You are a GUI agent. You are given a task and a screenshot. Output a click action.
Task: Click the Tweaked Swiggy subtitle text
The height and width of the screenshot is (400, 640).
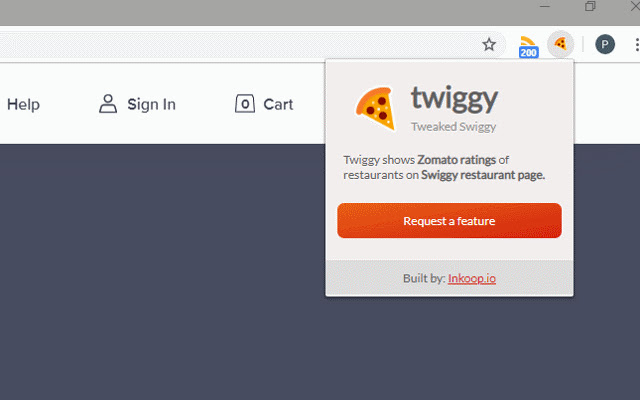[453, 127]
